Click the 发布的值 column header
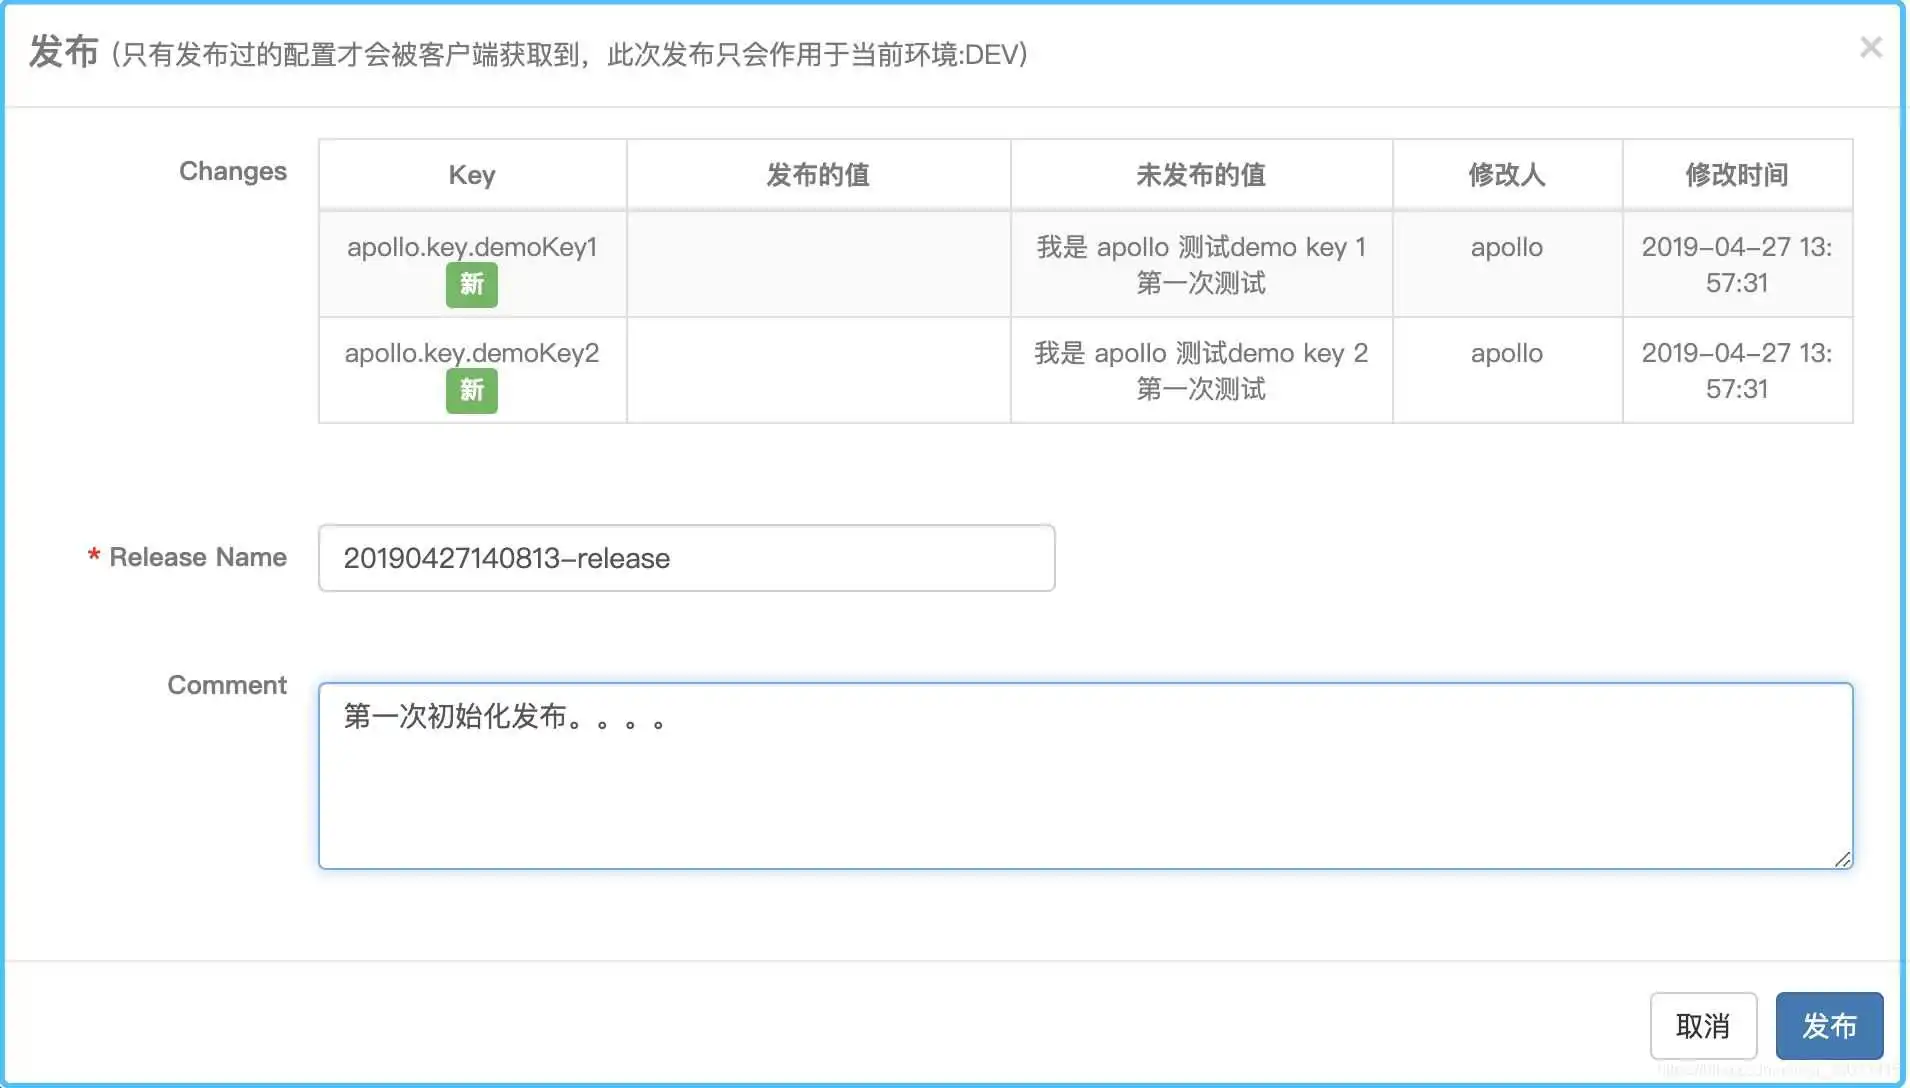 point(817,175)
